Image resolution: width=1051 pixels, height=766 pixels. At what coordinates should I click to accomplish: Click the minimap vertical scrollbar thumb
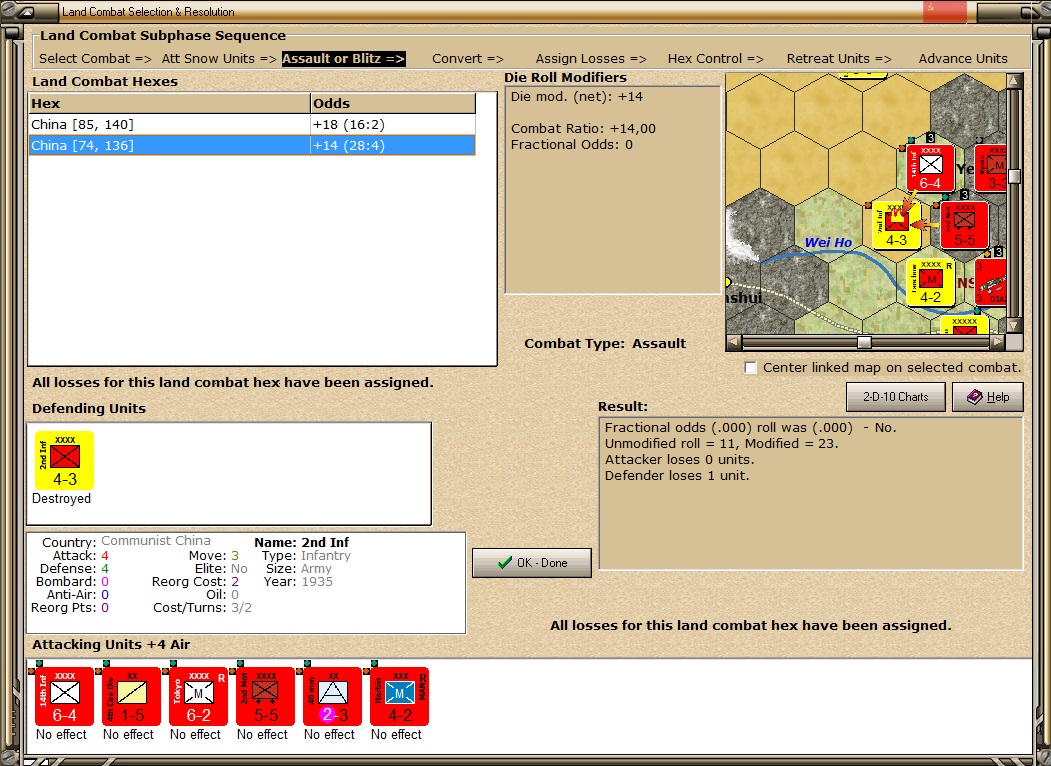[x=1014, y=176]
